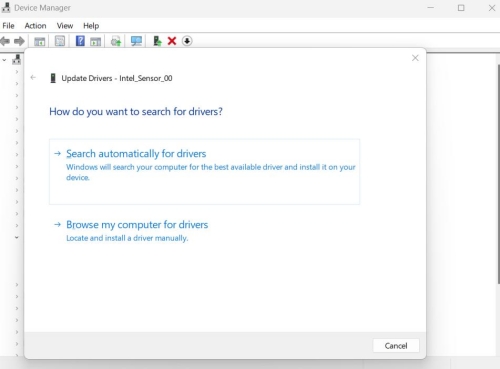The image size is (500, 369).
Task: Select the computer root node icon in tree
Action: [x=16, y=60]
